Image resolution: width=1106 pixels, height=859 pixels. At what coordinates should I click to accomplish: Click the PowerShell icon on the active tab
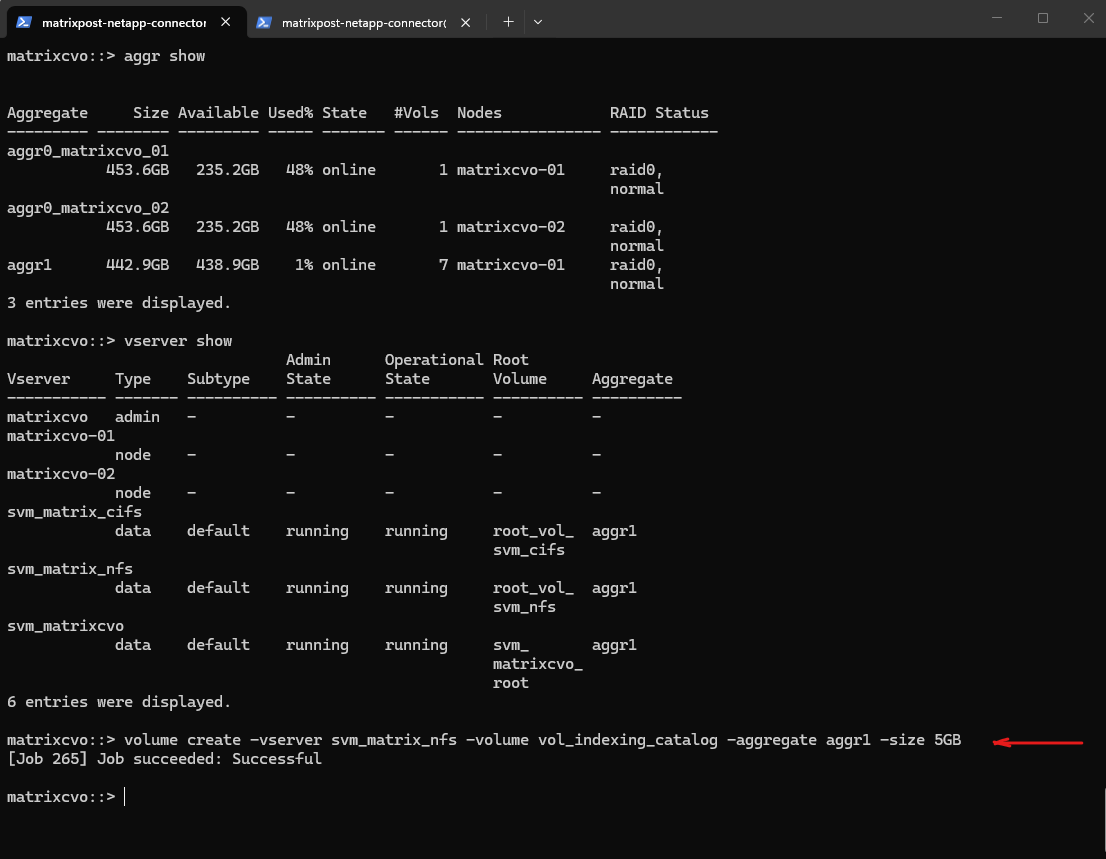[x=24, y=22]
